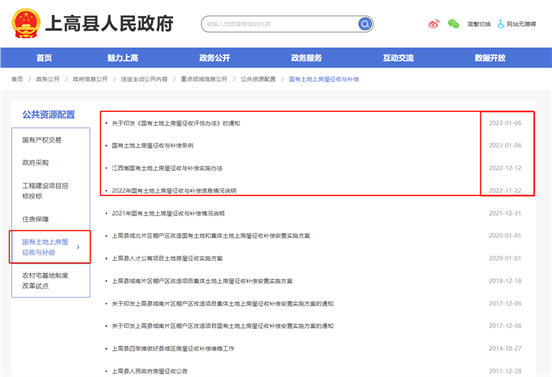Open the Weibo icon link
552x377 pixels.
point(434,24)
